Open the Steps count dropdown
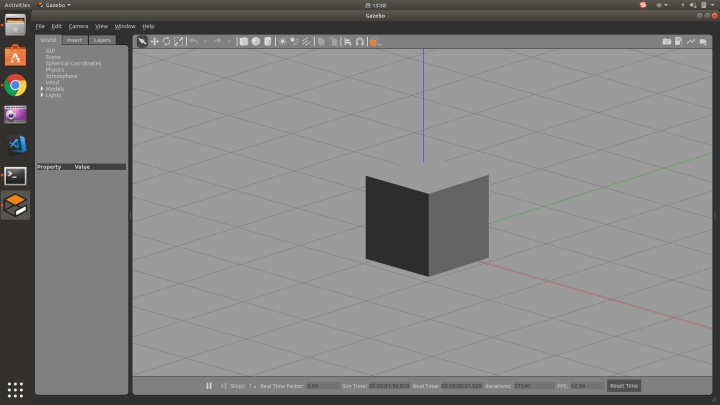The width and height of the screenshot is (720, 405). (x=253, y=386)
